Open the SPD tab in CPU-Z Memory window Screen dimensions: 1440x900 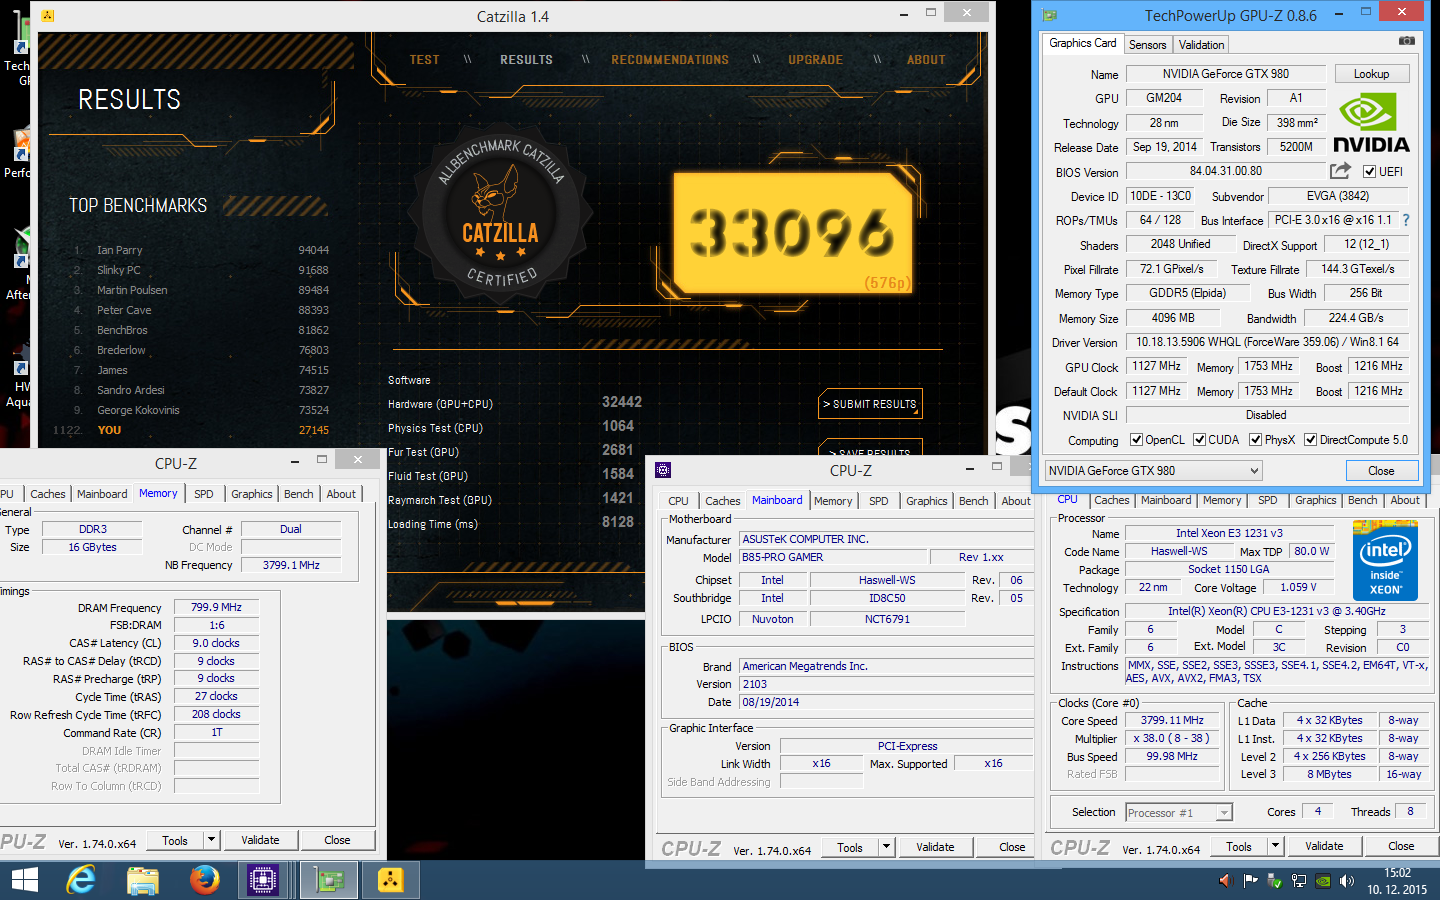click(x=204, y=494)
